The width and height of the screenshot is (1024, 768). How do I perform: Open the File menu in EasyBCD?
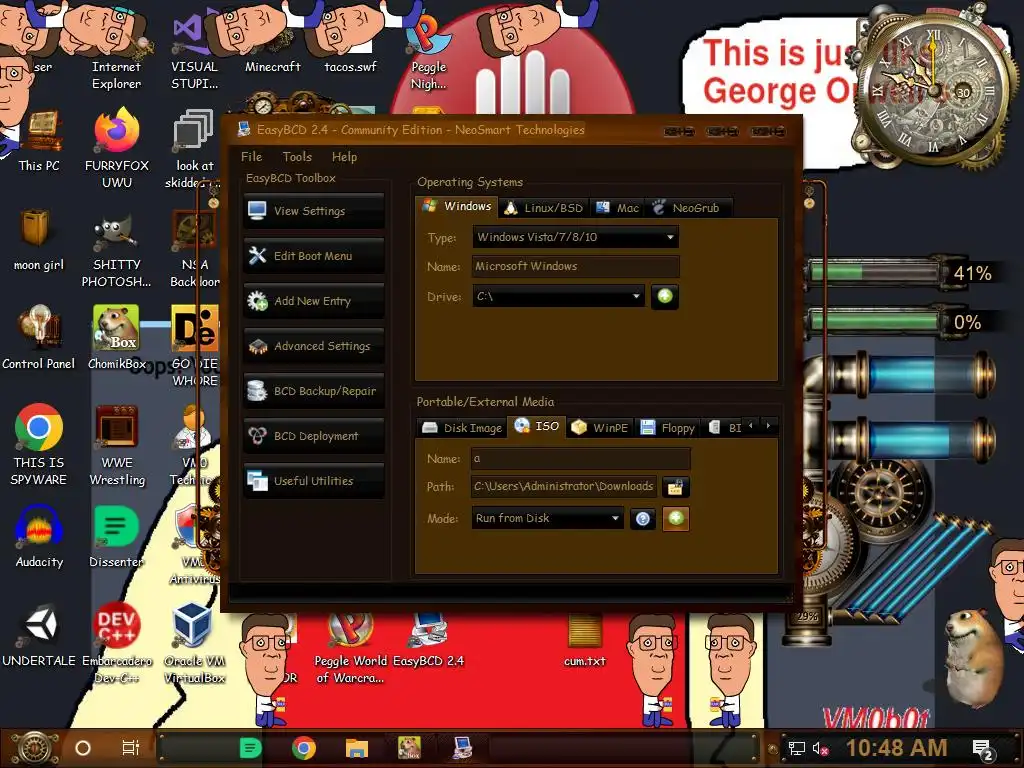coord(251,157)
